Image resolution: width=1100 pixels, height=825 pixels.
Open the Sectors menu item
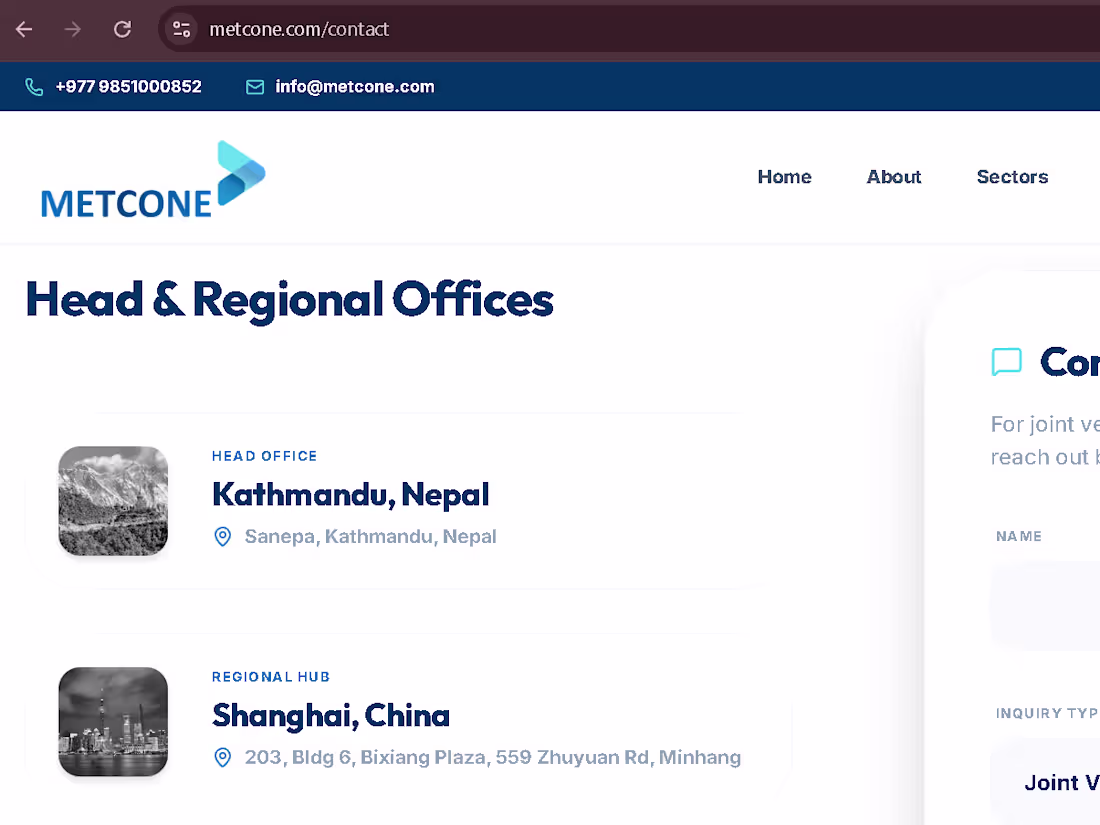tap(1012, 177)
